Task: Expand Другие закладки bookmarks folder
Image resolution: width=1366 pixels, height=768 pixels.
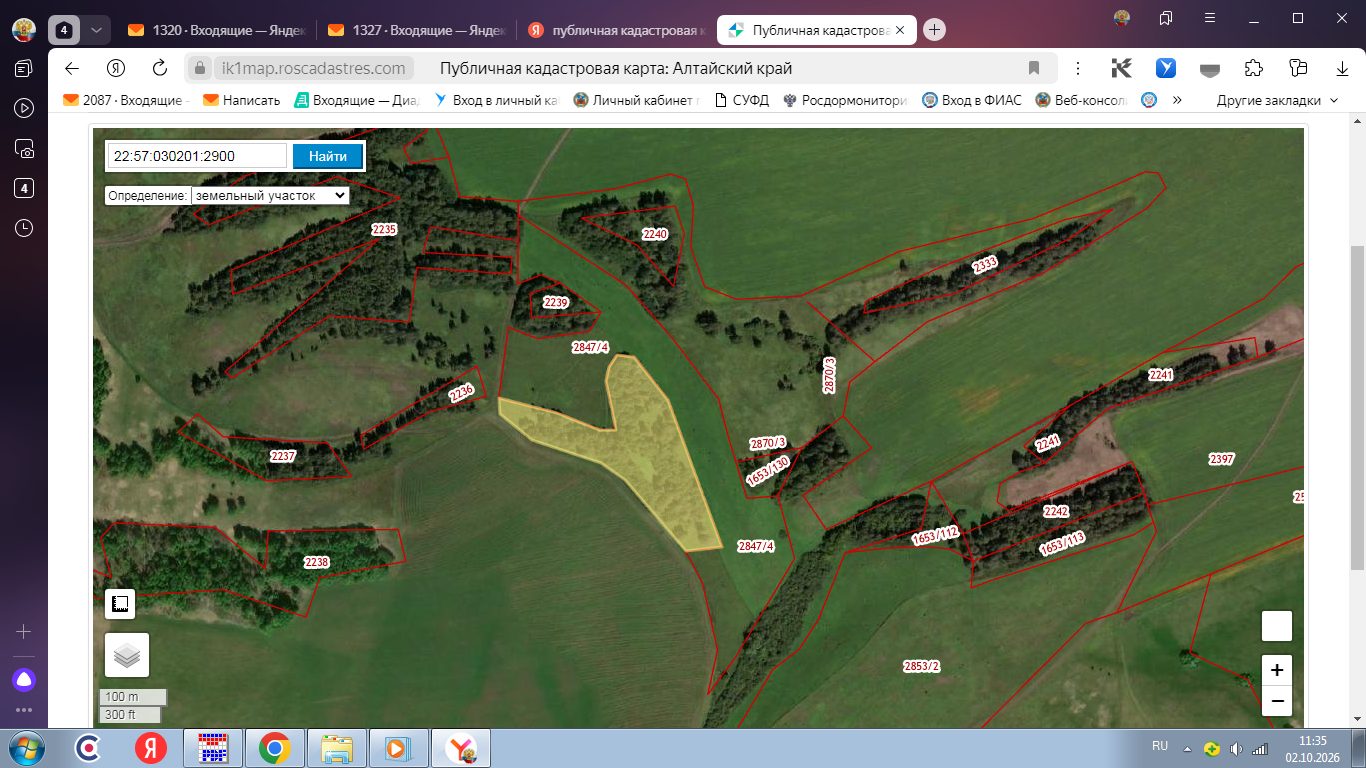Action: click(1277, 100)
